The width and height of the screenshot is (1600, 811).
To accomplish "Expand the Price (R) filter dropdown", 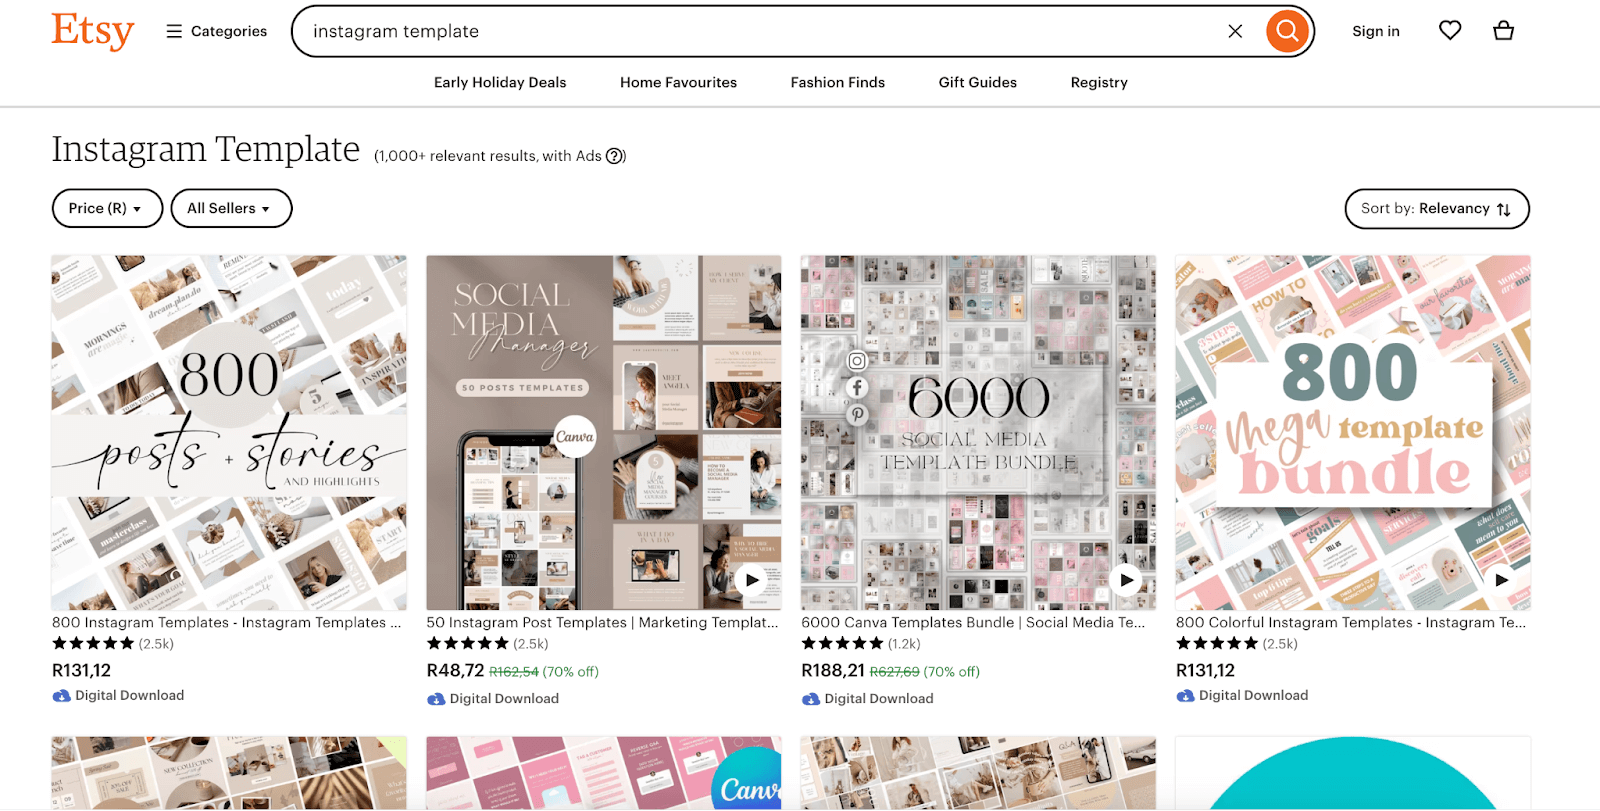I will (106, 208).
